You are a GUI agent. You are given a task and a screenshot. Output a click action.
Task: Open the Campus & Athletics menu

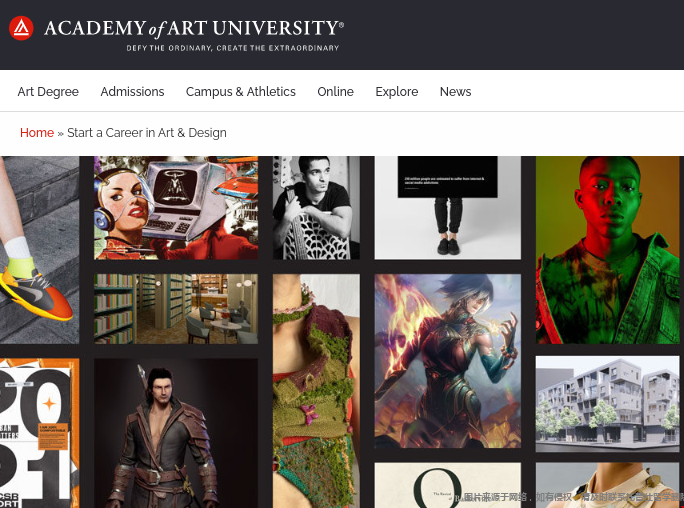[x=241, y=92]
